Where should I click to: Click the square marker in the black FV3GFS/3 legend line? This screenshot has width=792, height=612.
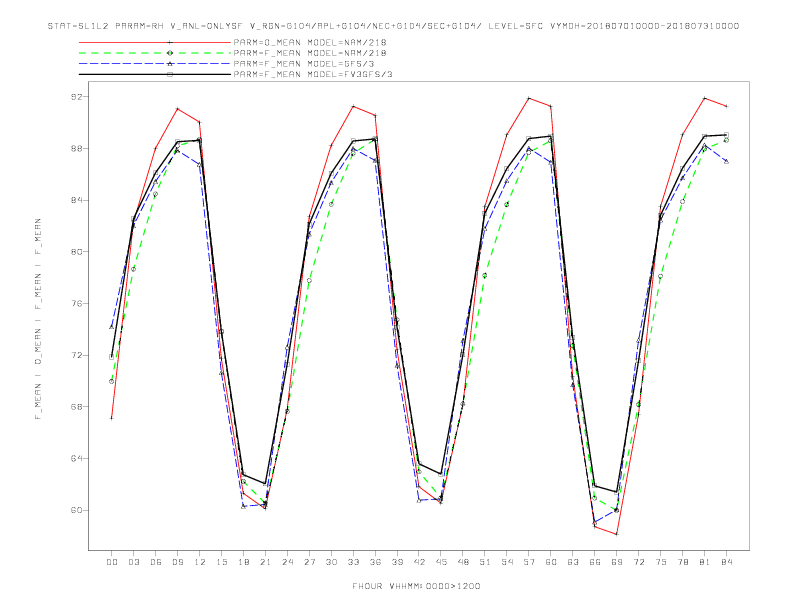coord(170,74)
